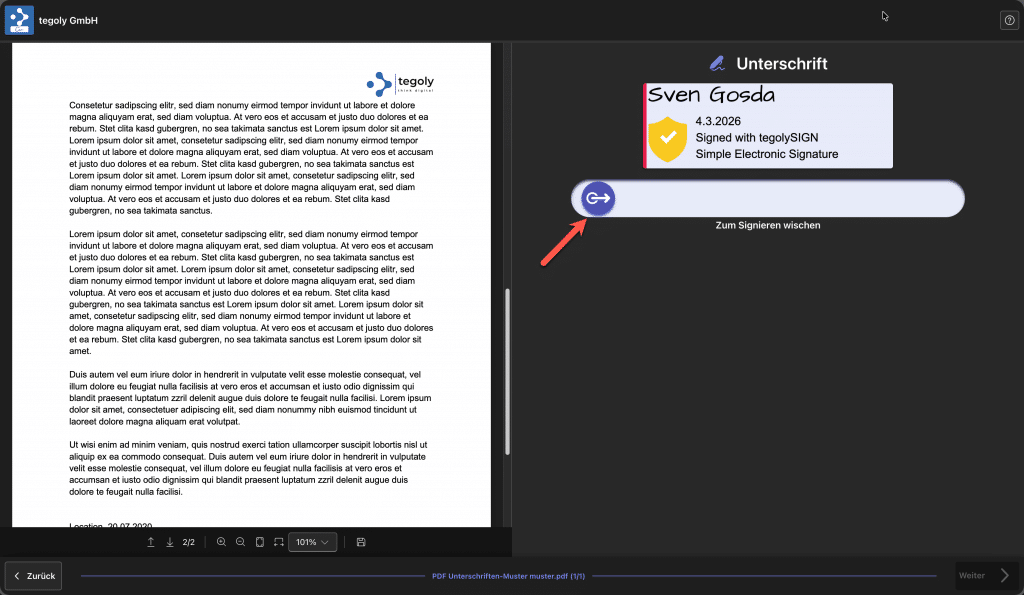Zoom out of the PDF document
This screenshot has height=595, width=1024.
click(x=241, y=542)
